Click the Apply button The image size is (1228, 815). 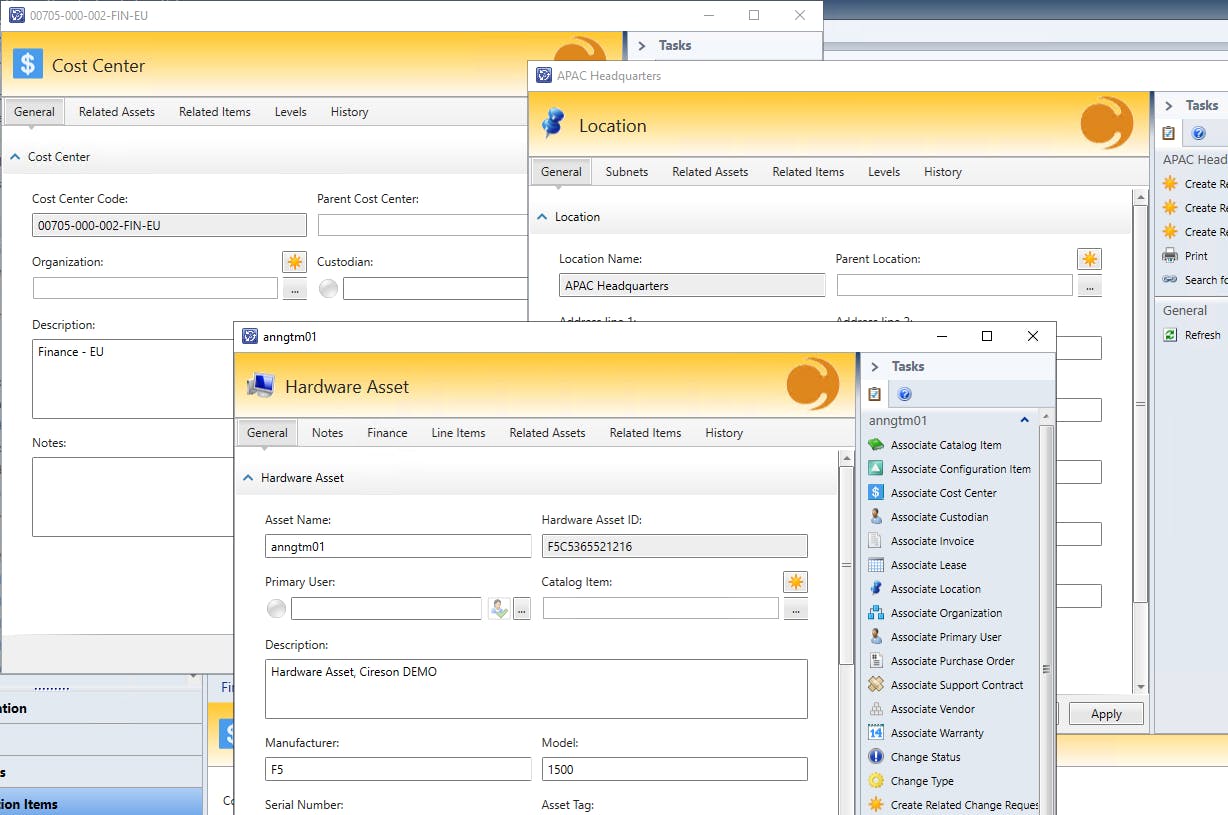[1106, 714]
